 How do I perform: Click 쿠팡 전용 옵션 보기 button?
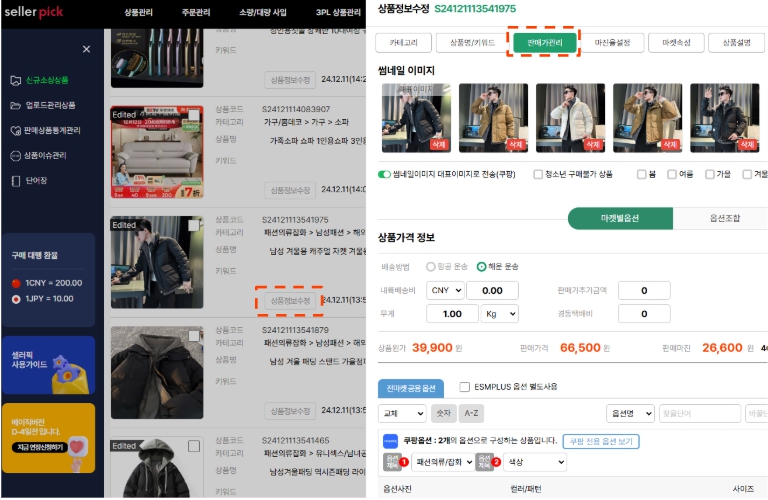click(600, 441)
